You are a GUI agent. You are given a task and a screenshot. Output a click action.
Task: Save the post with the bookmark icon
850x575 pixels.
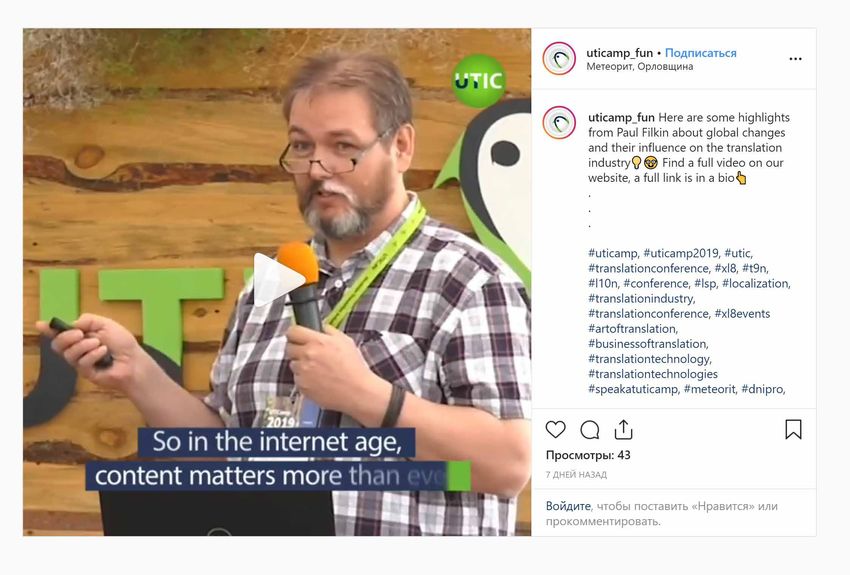coord(793,430)
